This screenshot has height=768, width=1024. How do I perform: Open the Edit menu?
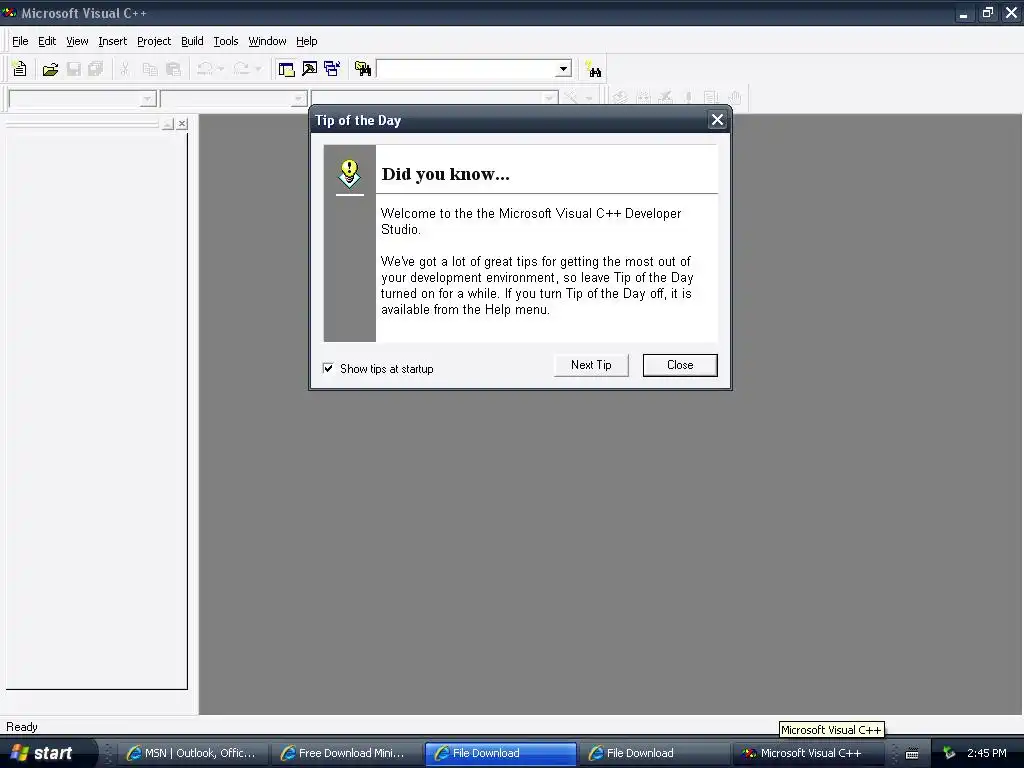pos(47,41)
